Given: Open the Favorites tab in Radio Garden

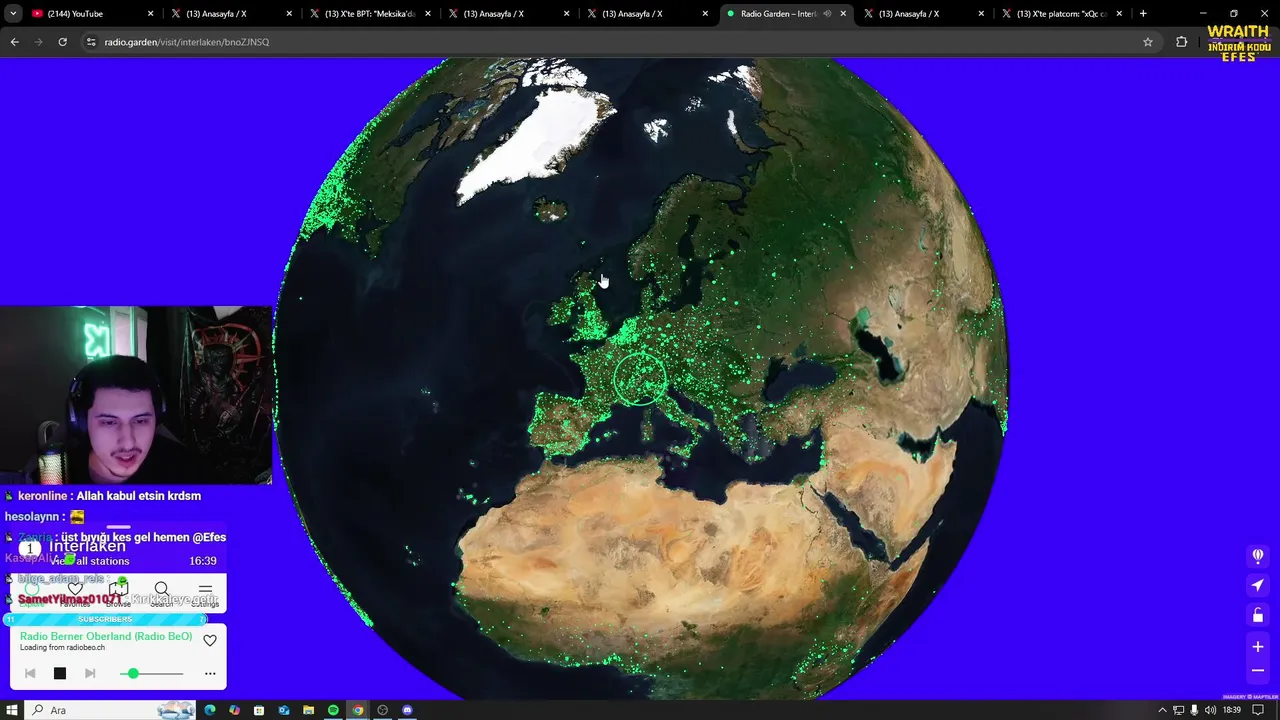Looking at the screenshot, I should click(75, 594).
